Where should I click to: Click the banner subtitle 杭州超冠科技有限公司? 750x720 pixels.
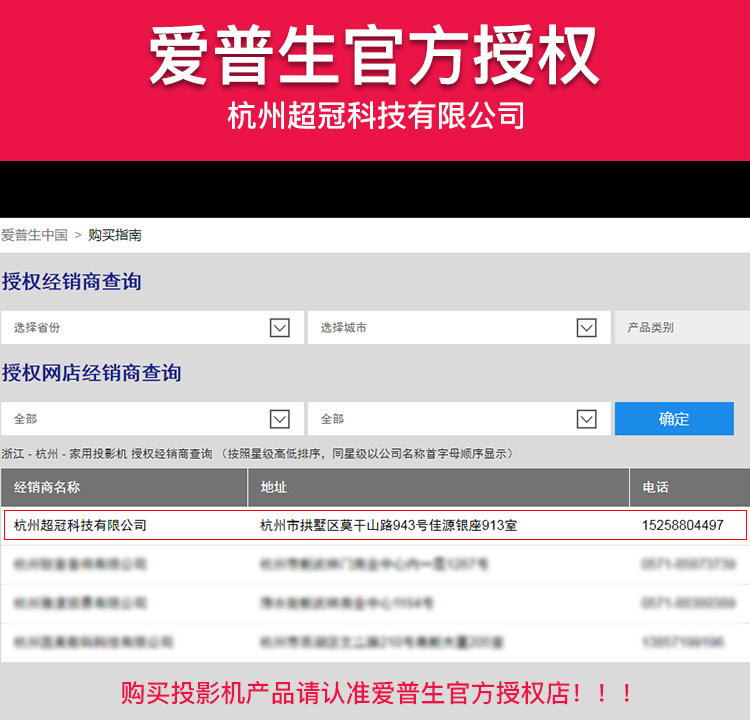(x=376, y=115)
